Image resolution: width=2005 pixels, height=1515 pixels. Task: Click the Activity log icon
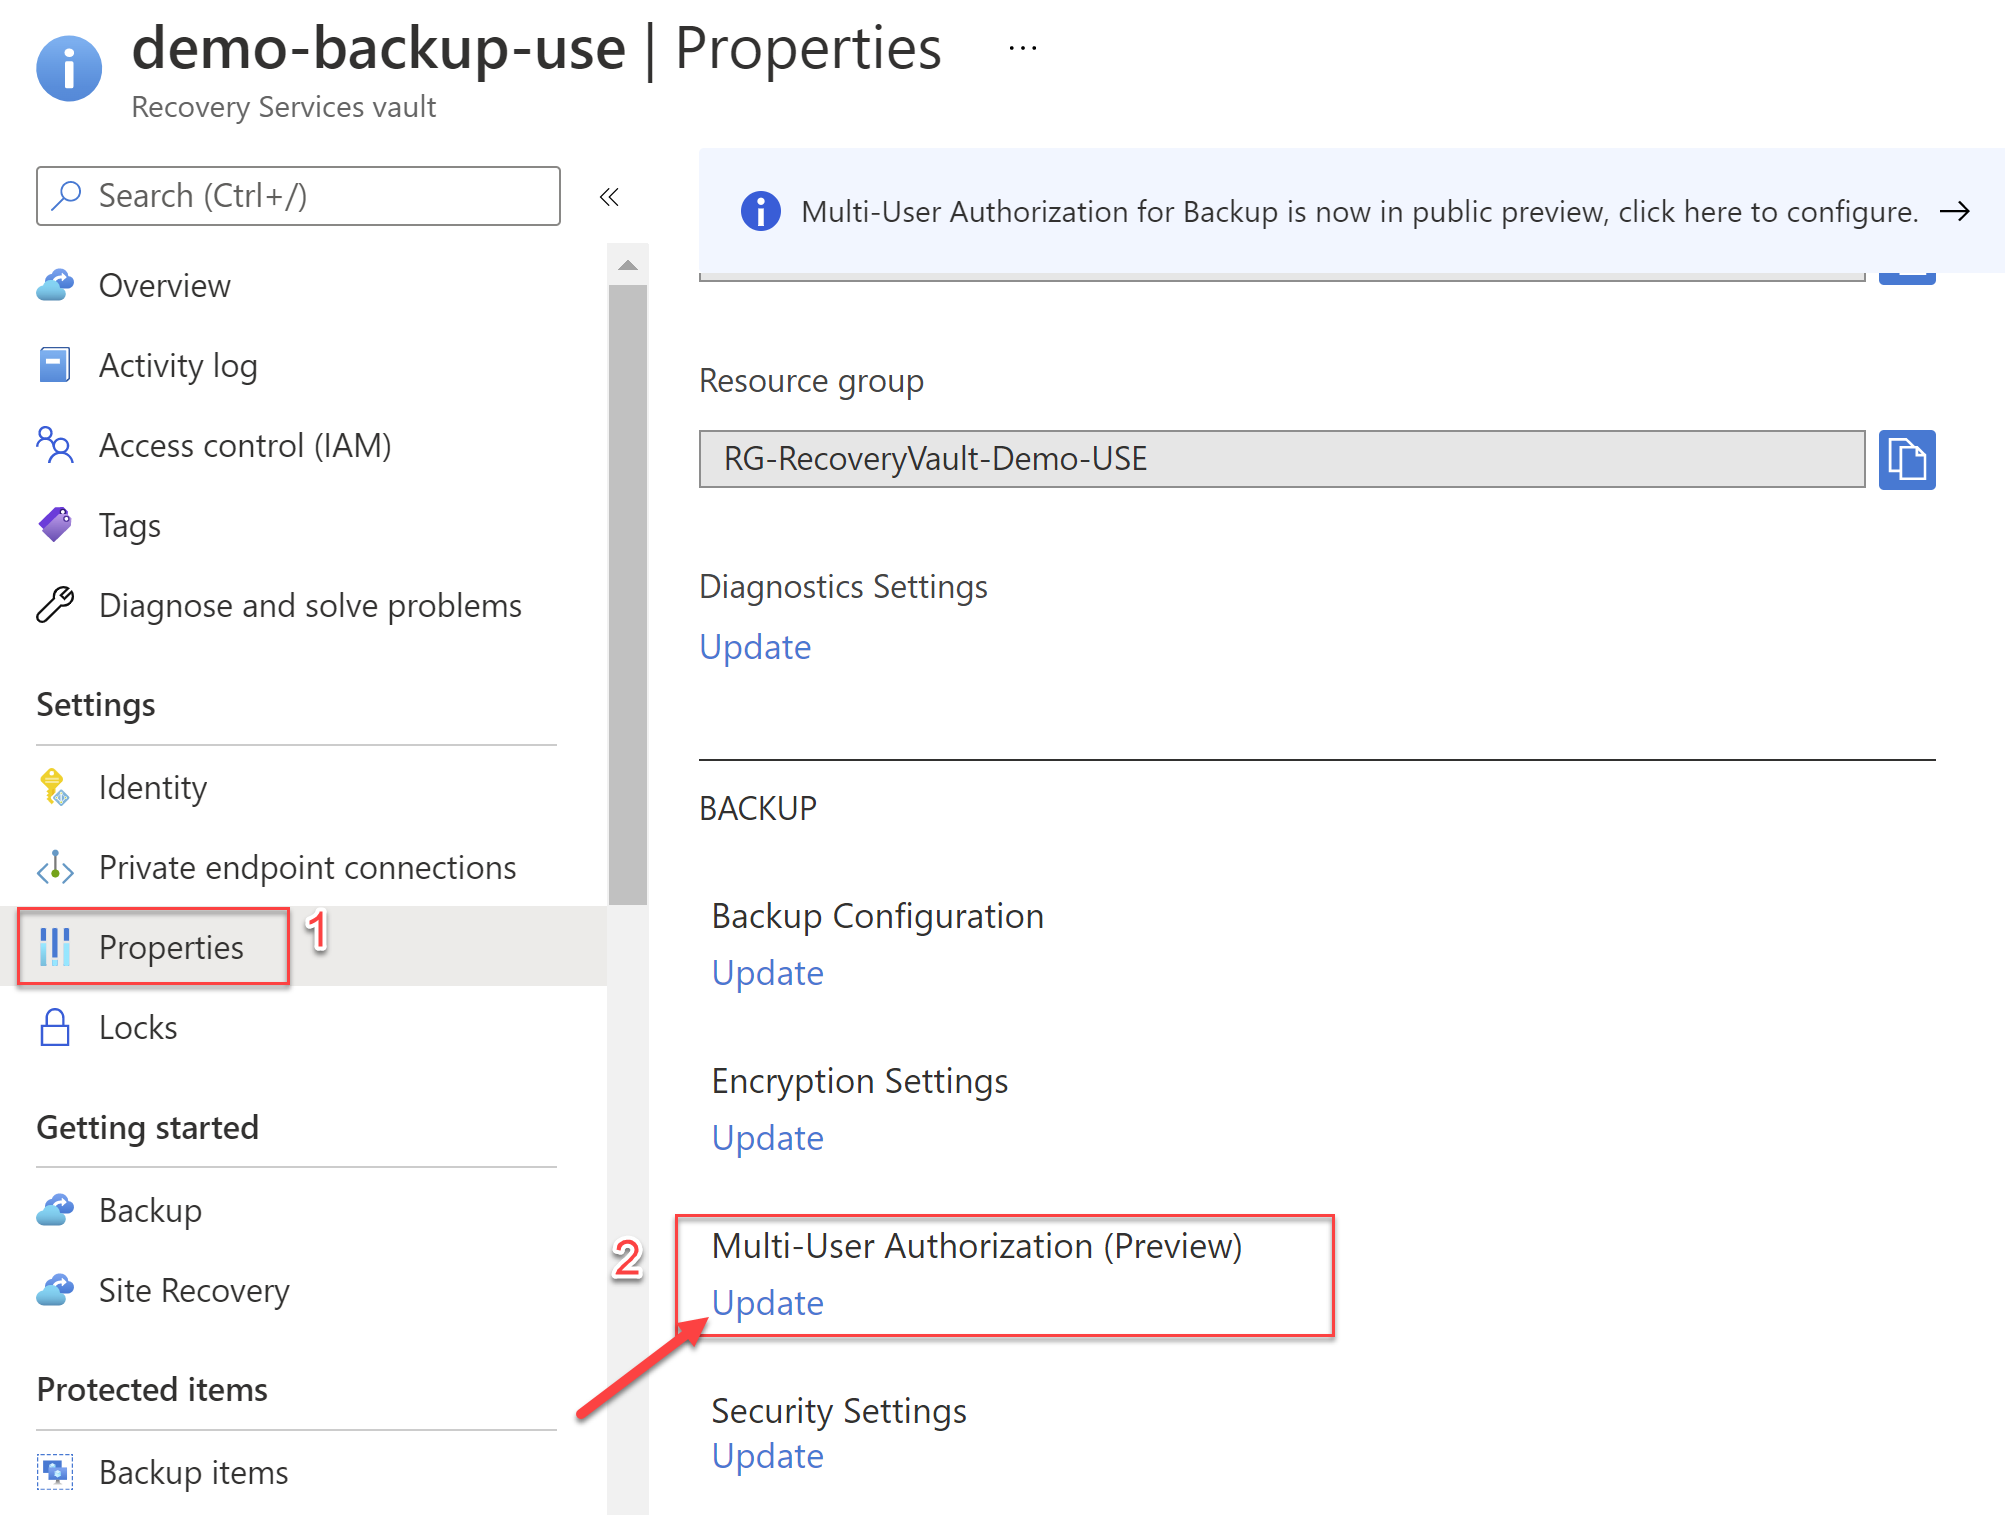pos(55,365)
